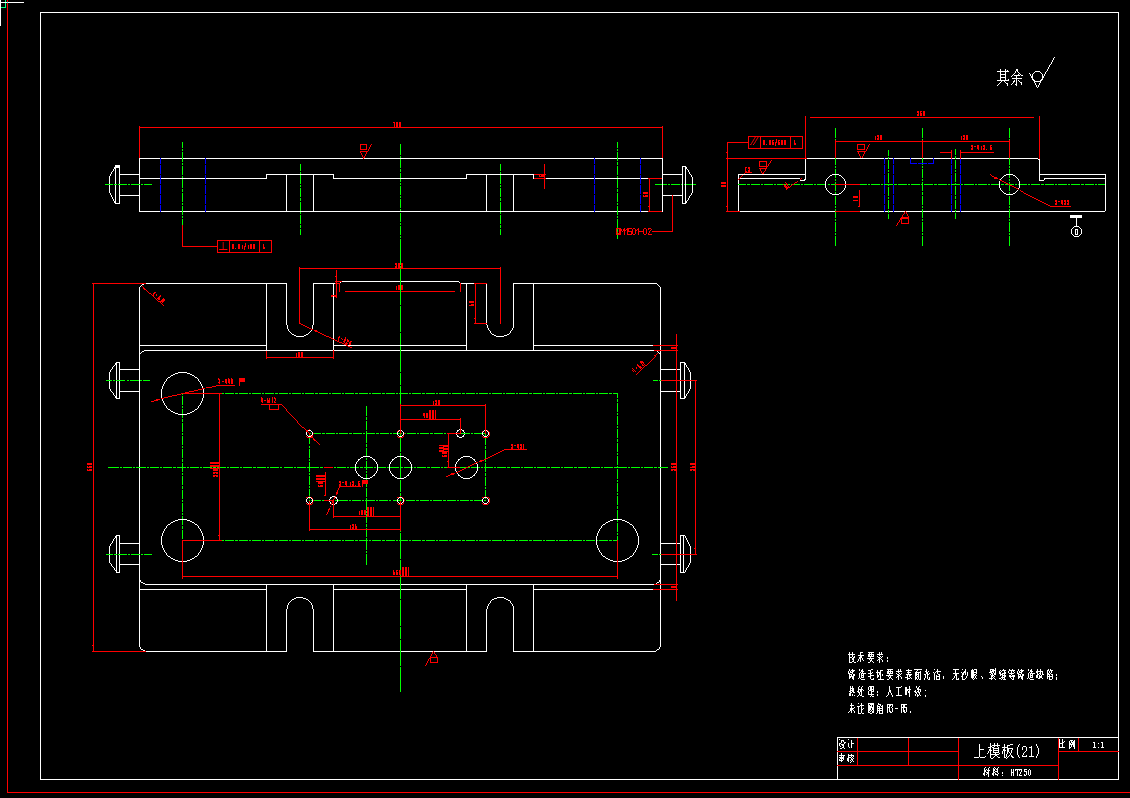The width and height of the screenshot is (1130, 798).
Task: Select the overall length dimension above front view
Action: click(396, 125)
